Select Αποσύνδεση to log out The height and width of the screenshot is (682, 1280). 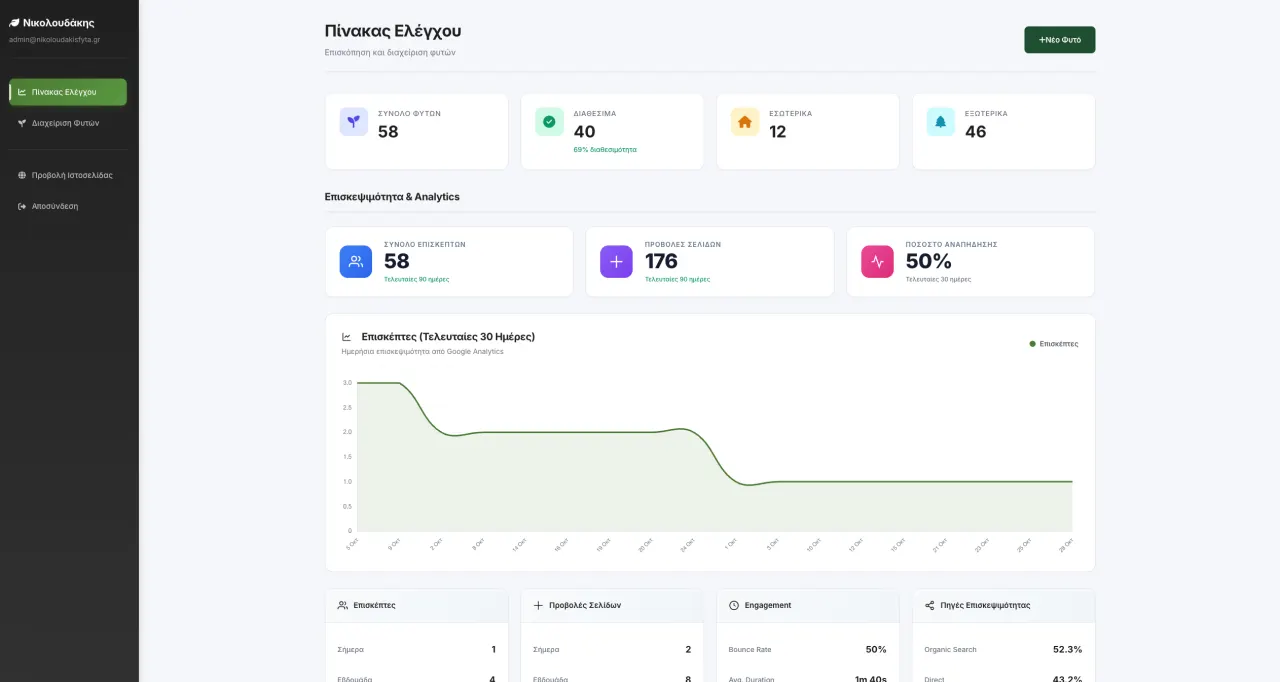(x=68, y=206)
